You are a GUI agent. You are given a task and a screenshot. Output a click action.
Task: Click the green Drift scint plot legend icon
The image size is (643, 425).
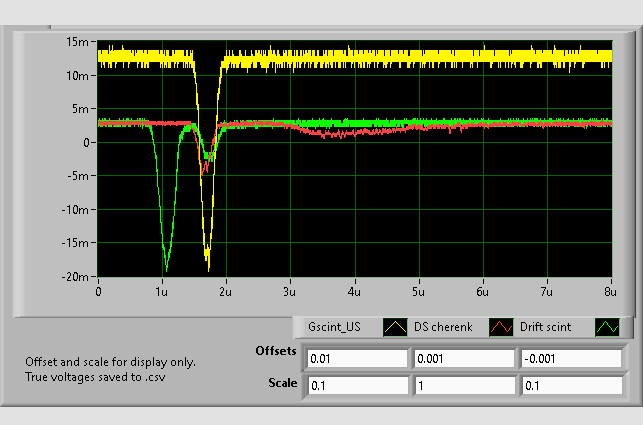point(608,327)
